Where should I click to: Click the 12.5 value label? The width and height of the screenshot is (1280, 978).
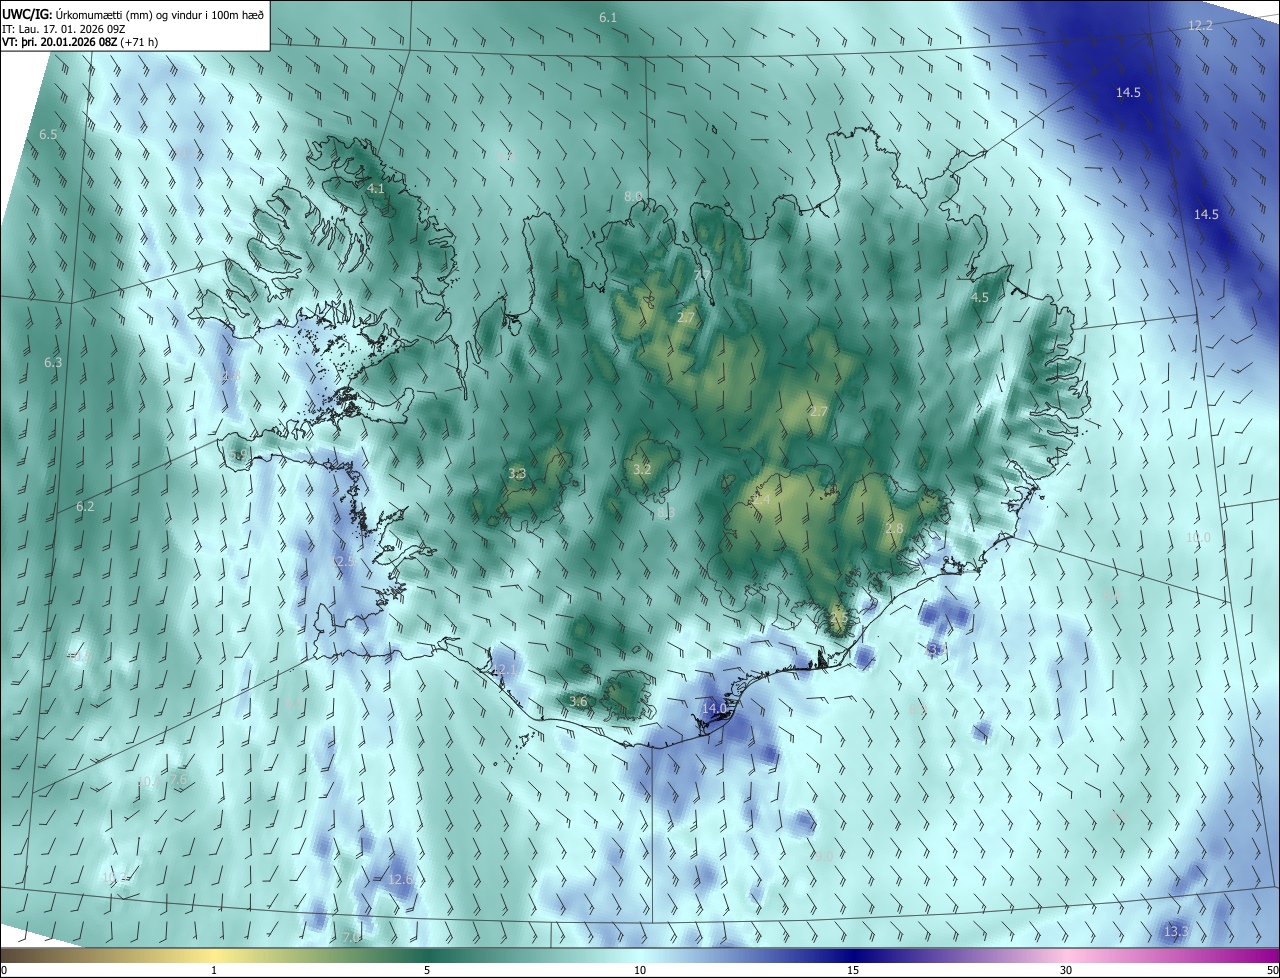coord(343,562)
